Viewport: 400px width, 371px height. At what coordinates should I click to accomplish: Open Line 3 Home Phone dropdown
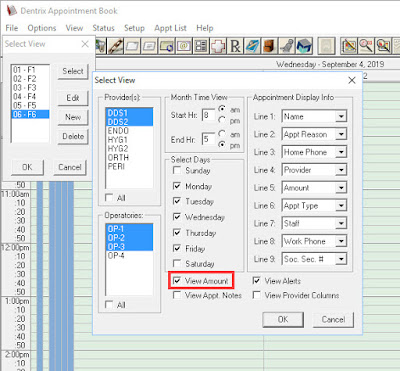[341, 152]
